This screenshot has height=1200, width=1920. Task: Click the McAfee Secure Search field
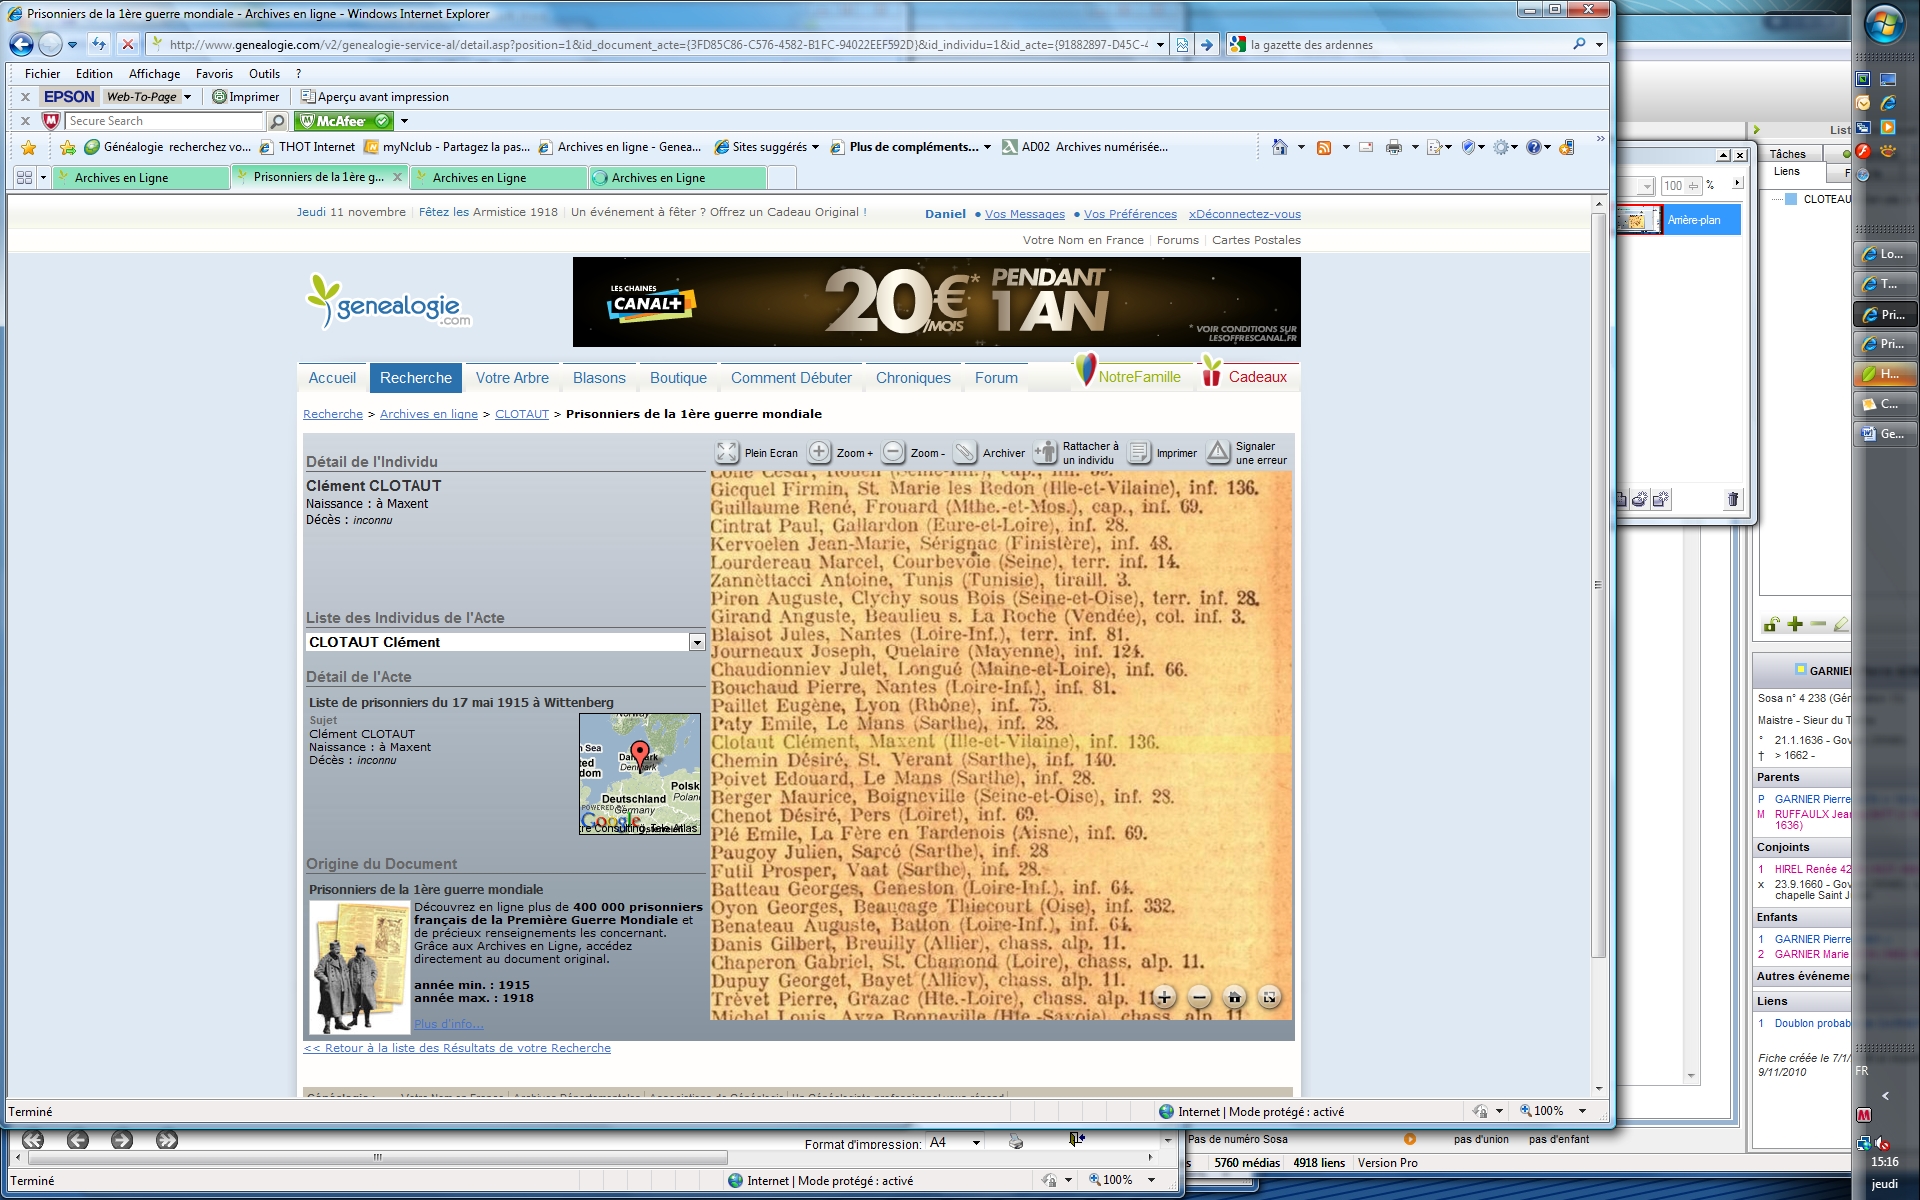click(x=164, y=121)
